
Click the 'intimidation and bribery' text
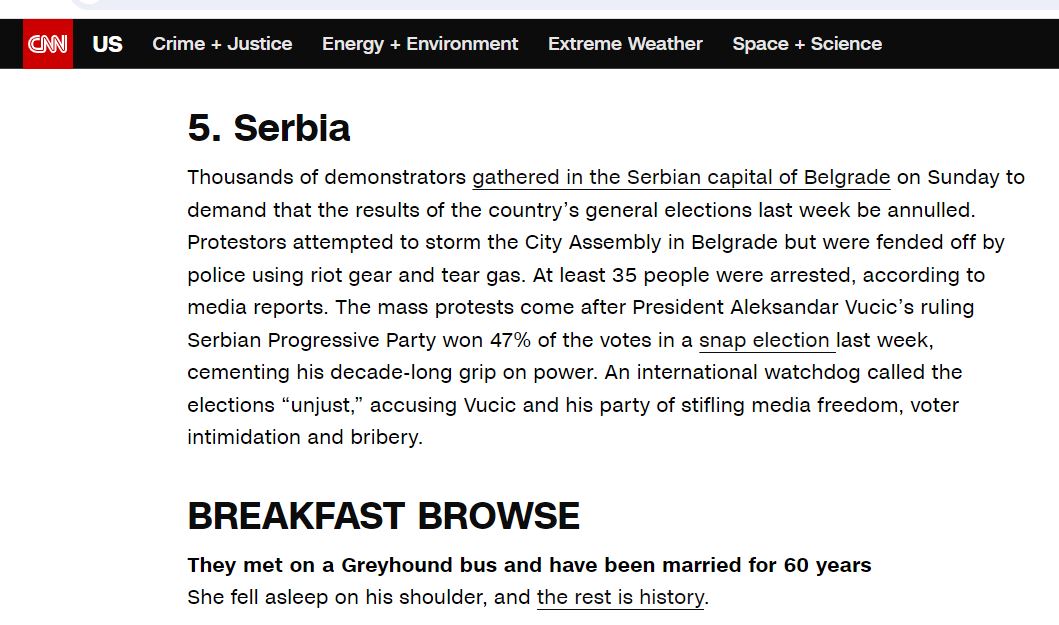pos(302,437)
